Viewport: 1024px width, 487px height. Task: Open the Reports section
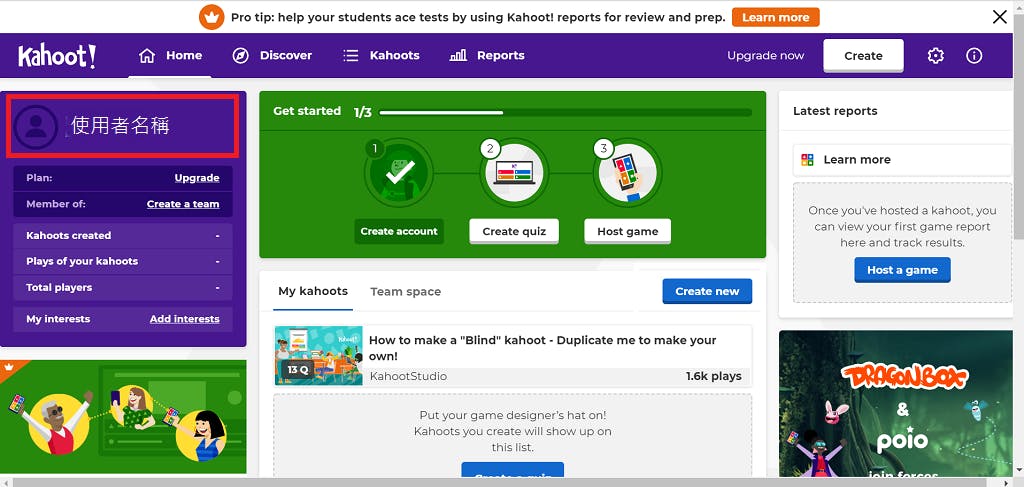coord(487,56)
